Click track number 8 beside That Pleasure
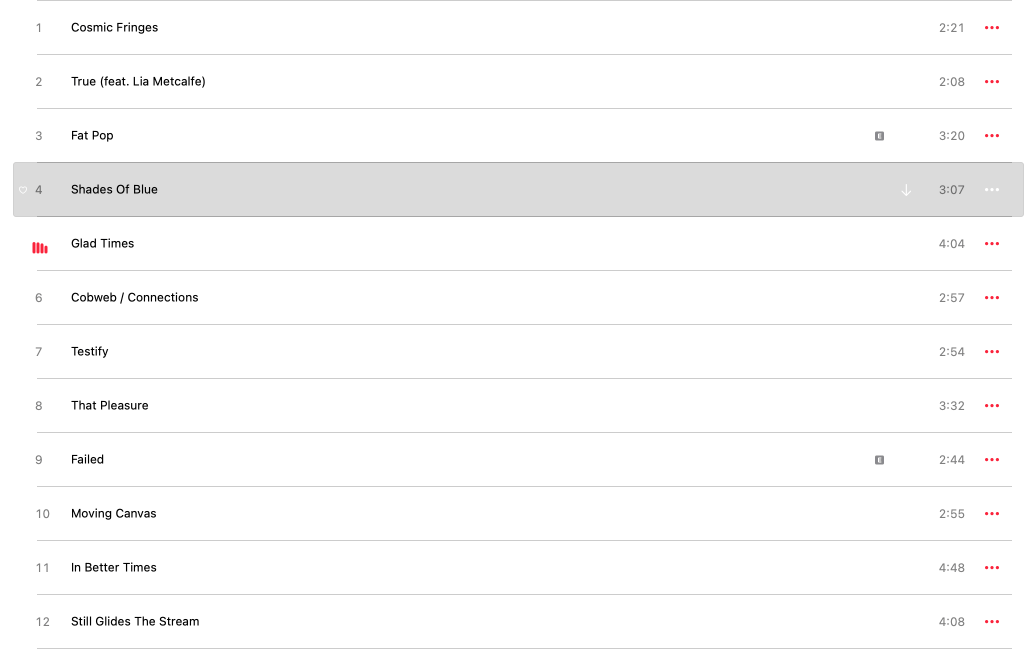1024x655 pixels. click(x=39, y=406)
